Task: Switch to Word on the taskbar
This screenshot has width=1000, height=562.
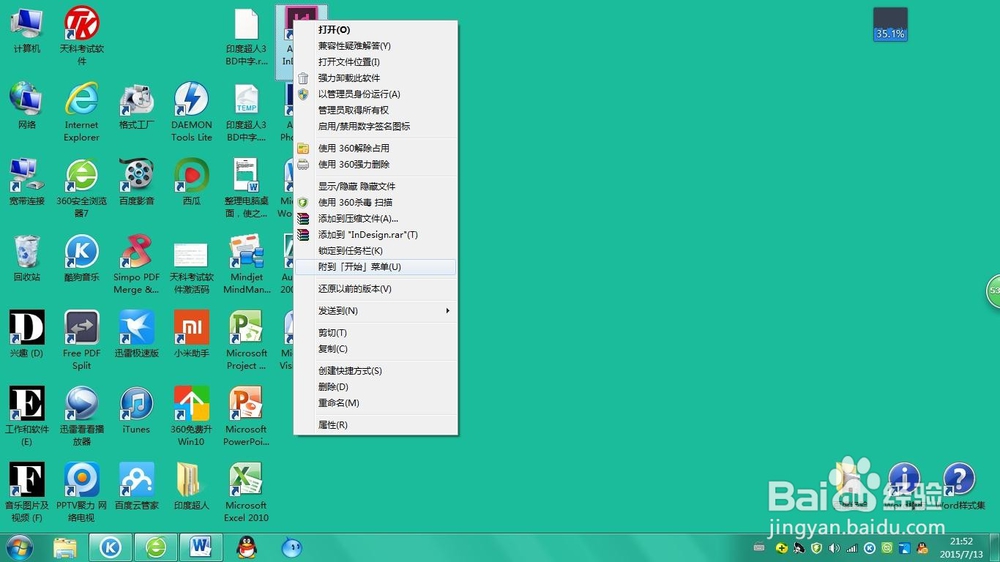Action: pos(200,547)
